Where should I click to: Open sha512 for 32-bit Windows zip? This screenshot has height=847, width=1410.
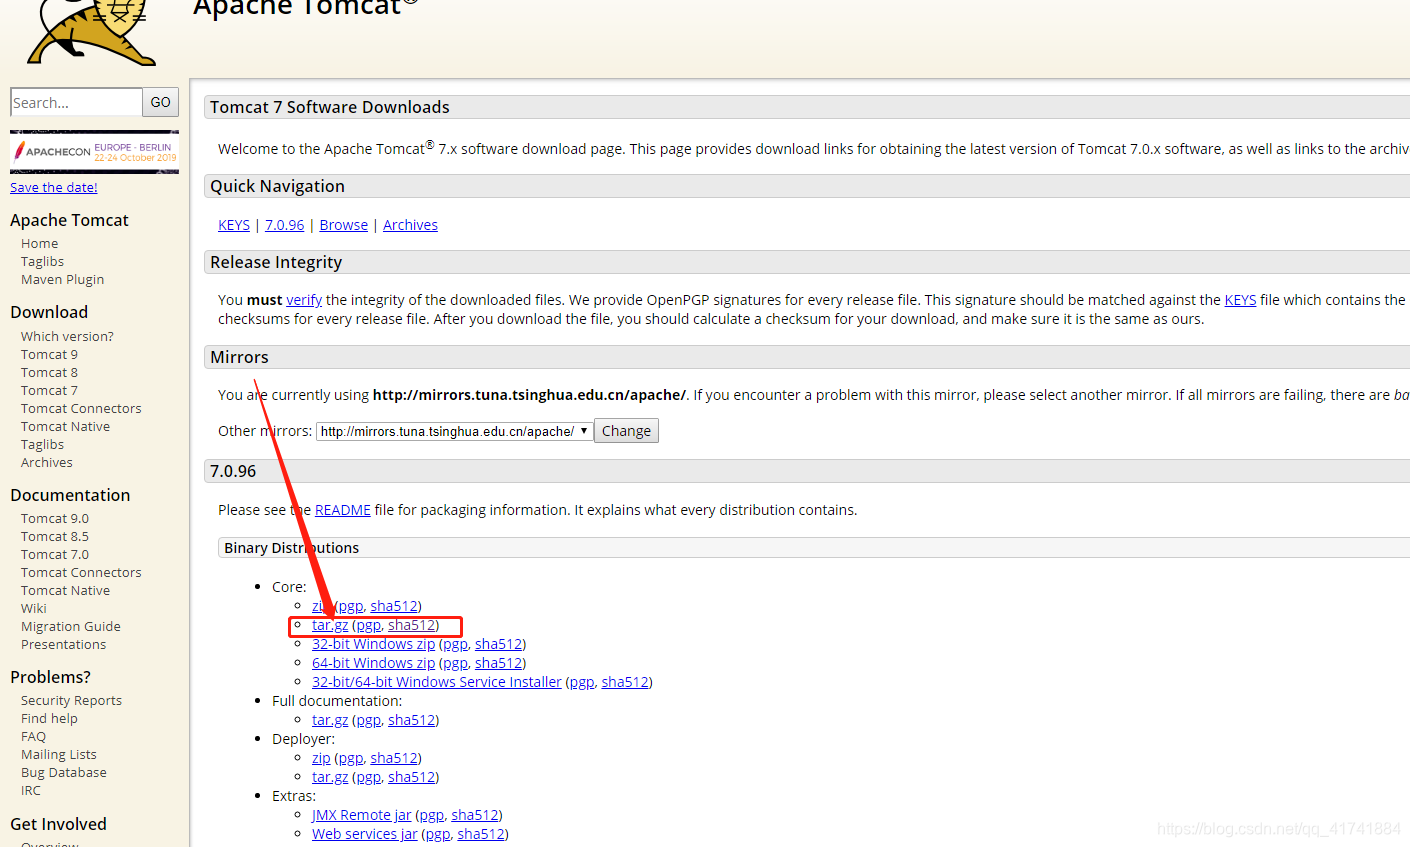pyautogui.click(x=499, y=644)
